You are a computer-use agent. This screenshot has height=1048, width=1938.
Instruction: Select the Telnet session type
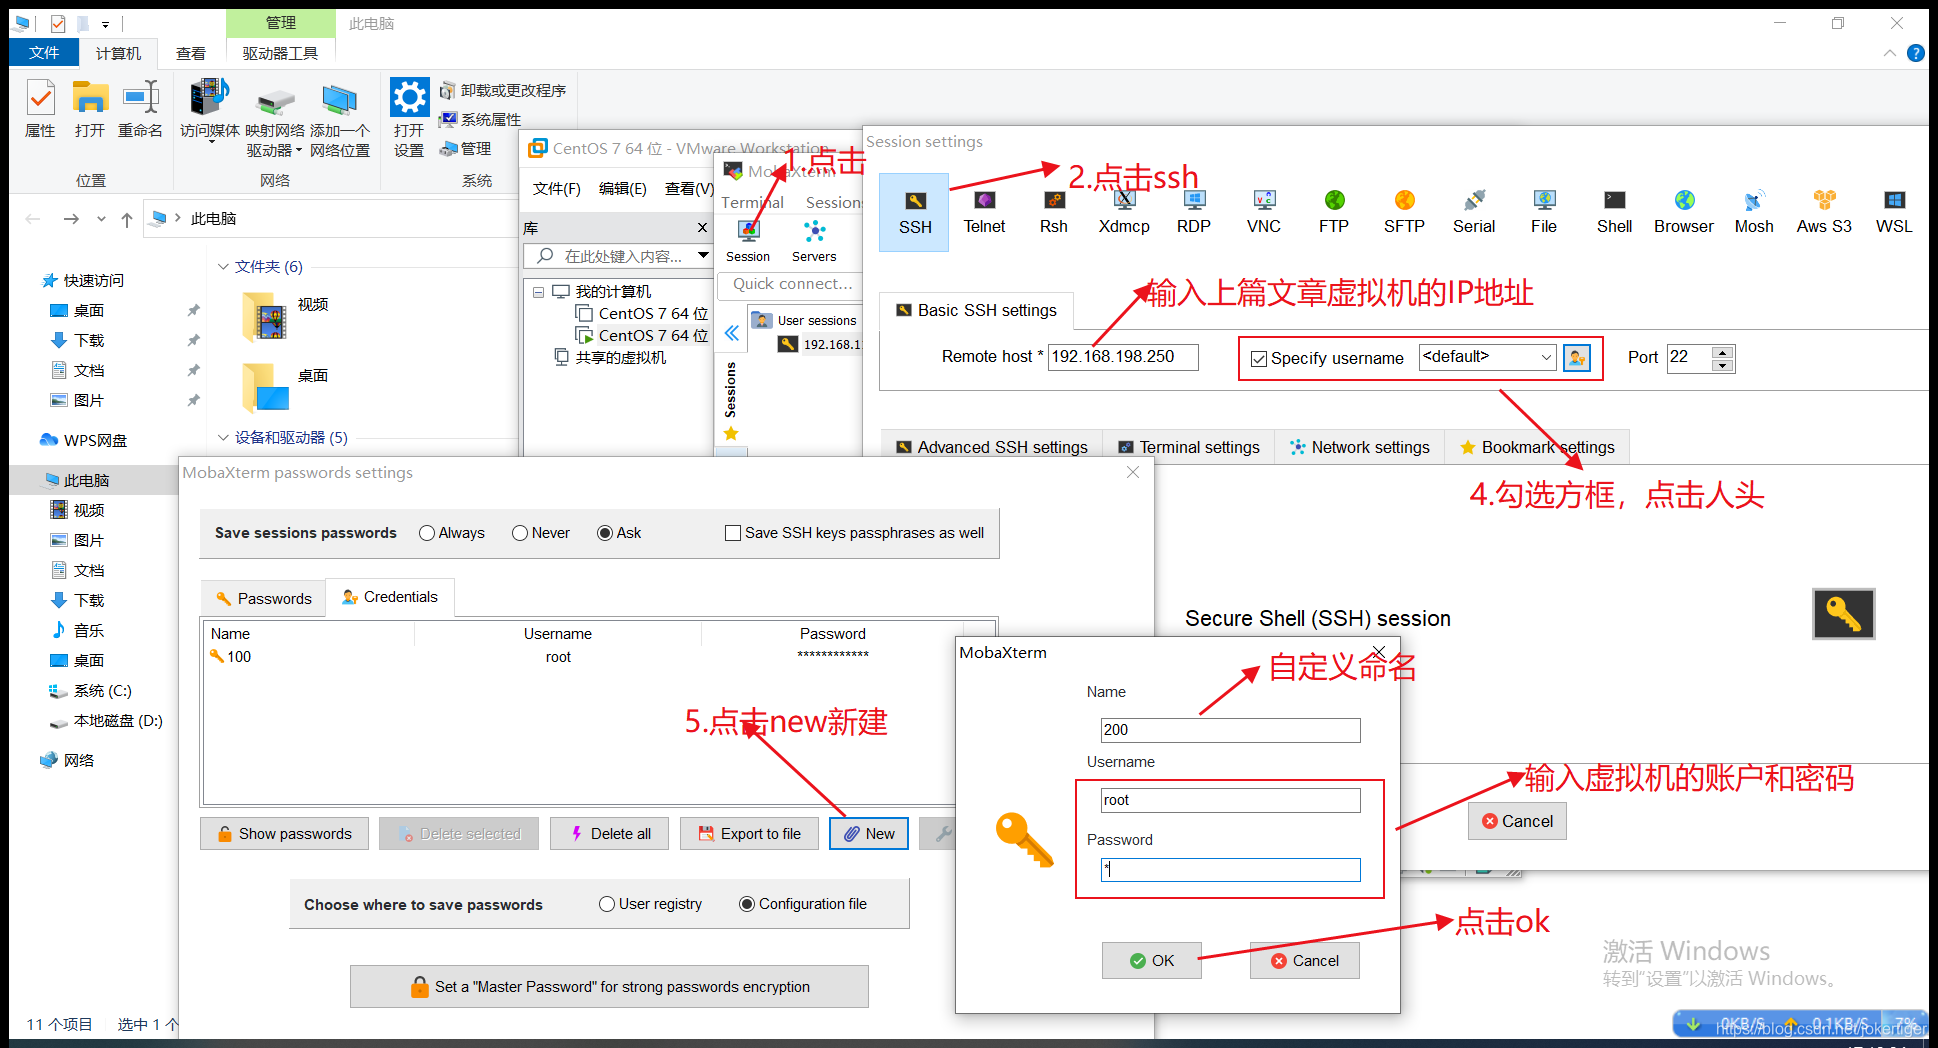click(984, 212)
